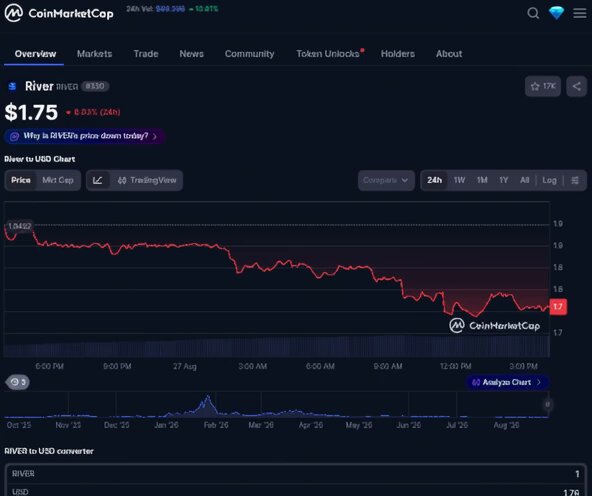Toggle the eye visibility counter below chart
592x496 pixels.
coord(17,382)
